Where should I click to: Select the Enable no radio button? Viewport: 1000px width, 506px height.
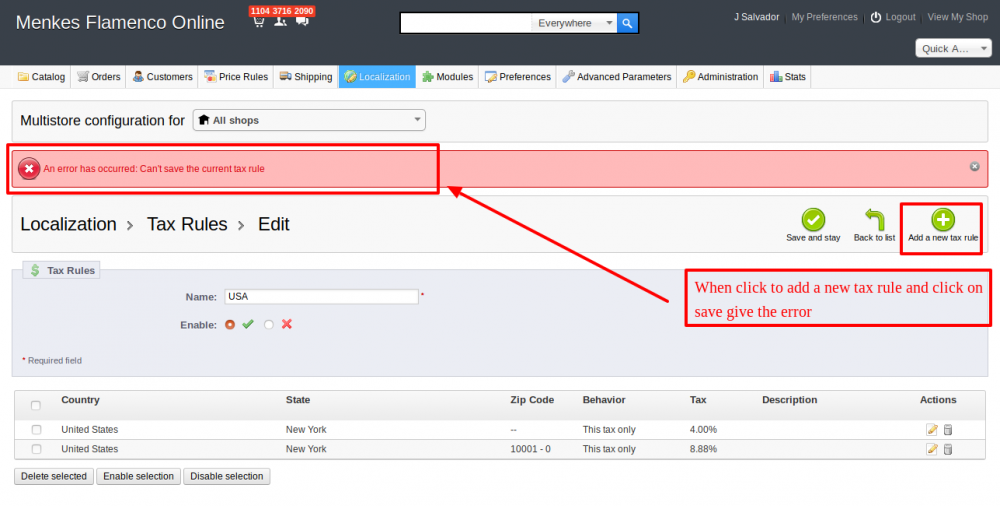coord(268,324)
